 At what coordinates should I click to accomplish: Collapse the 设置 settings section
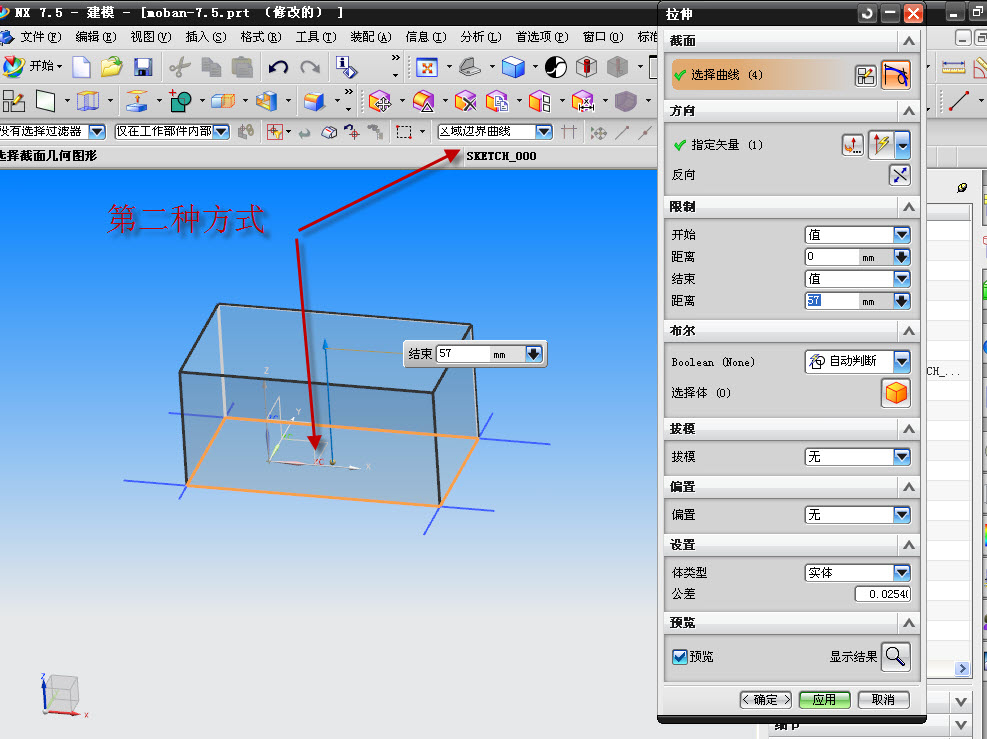(x=909, y=545)
